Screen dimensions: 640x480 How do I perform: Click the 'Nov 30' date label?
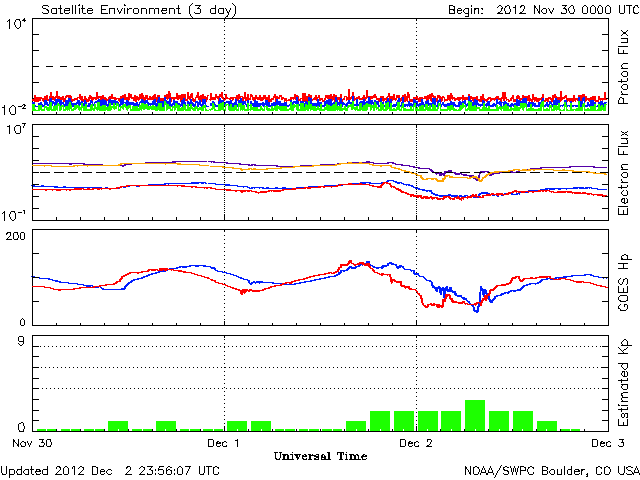(32, 443)
